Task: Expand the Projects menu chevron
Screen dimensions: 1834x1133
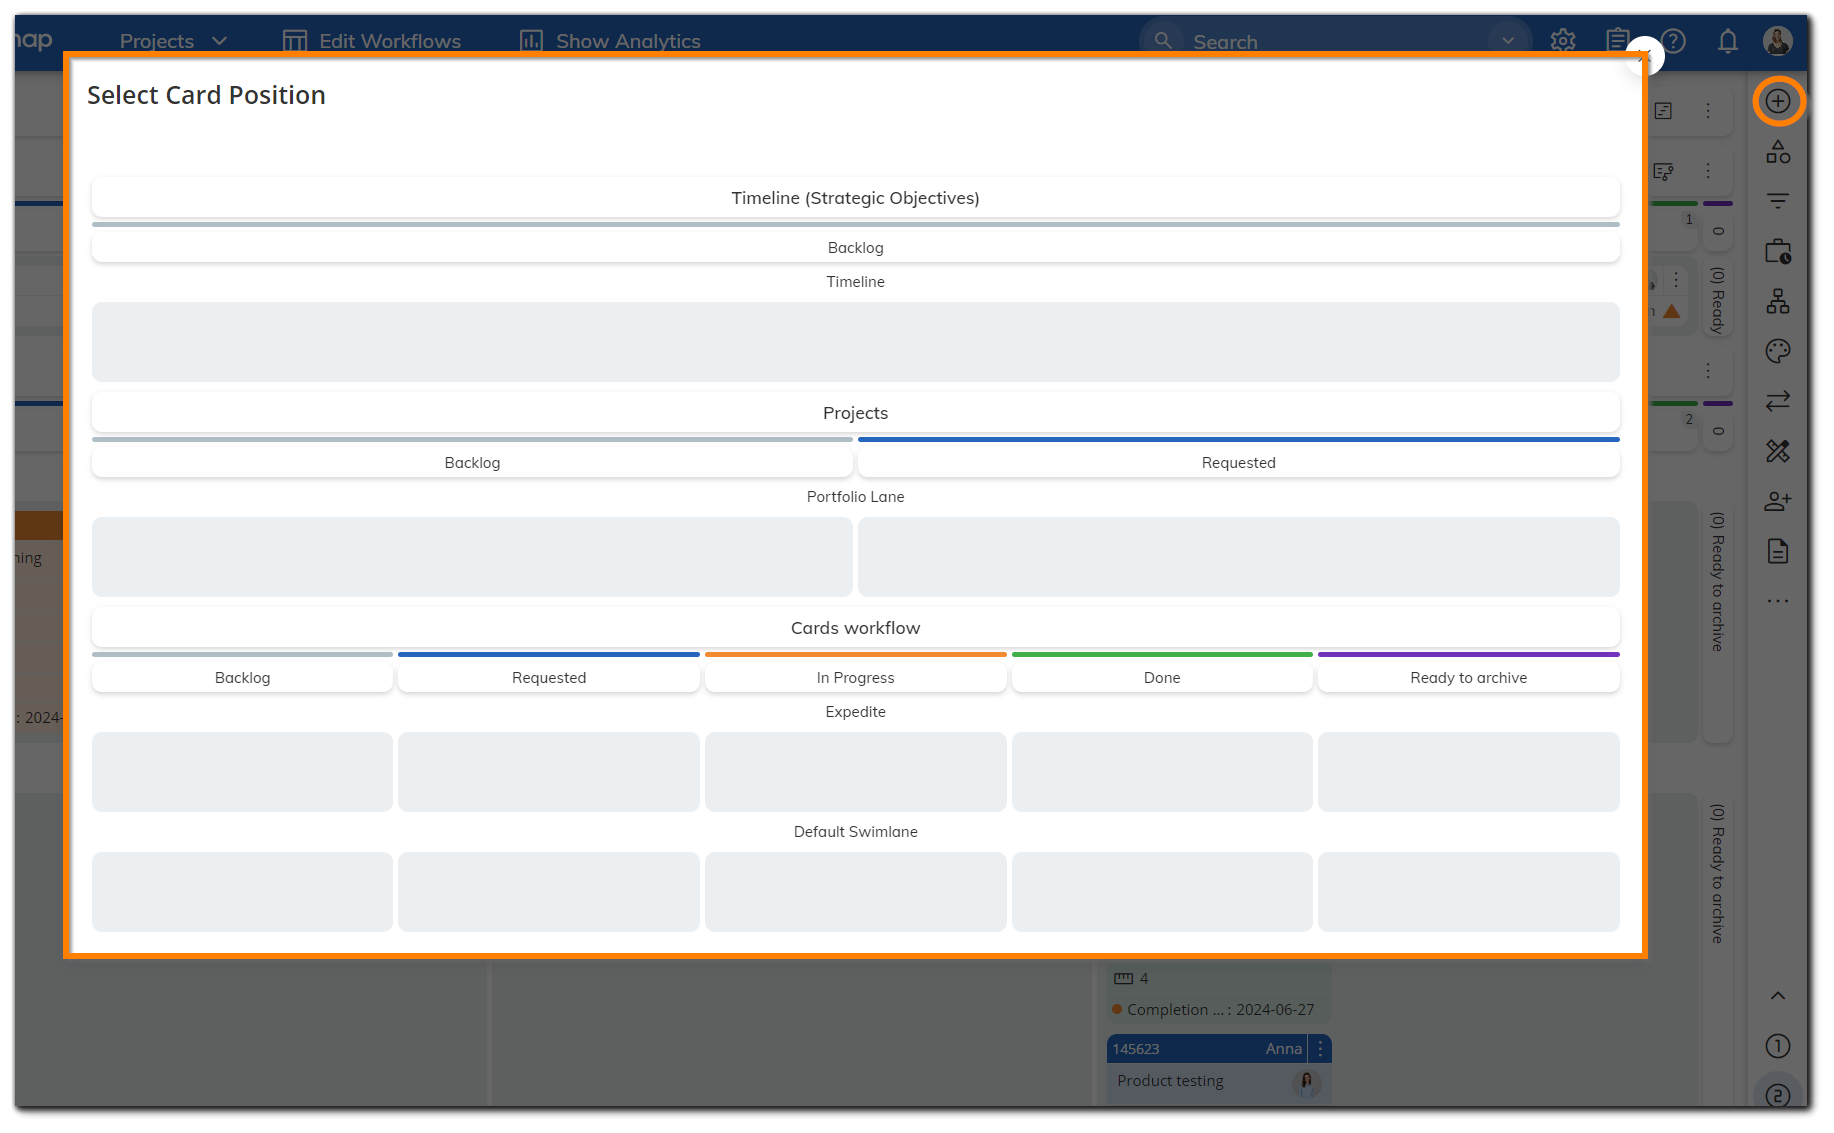Action: pos(220,41)
